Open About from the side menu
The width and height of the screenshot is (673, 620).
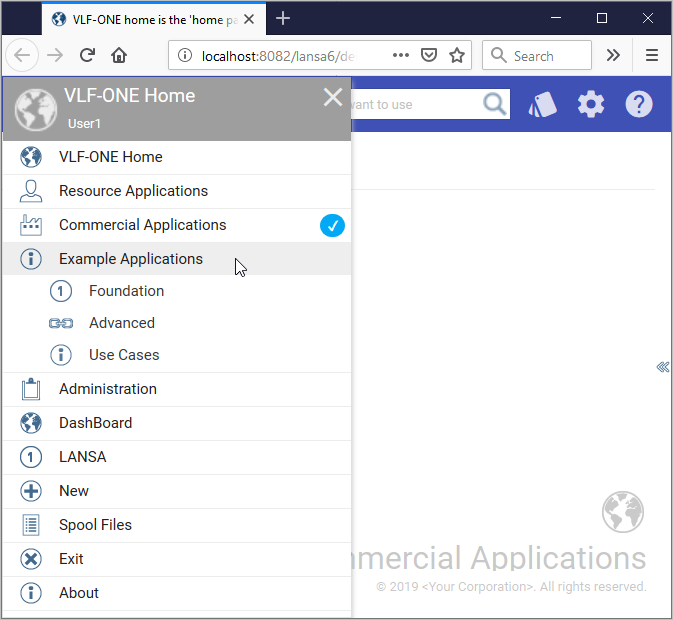click(177, 593)
